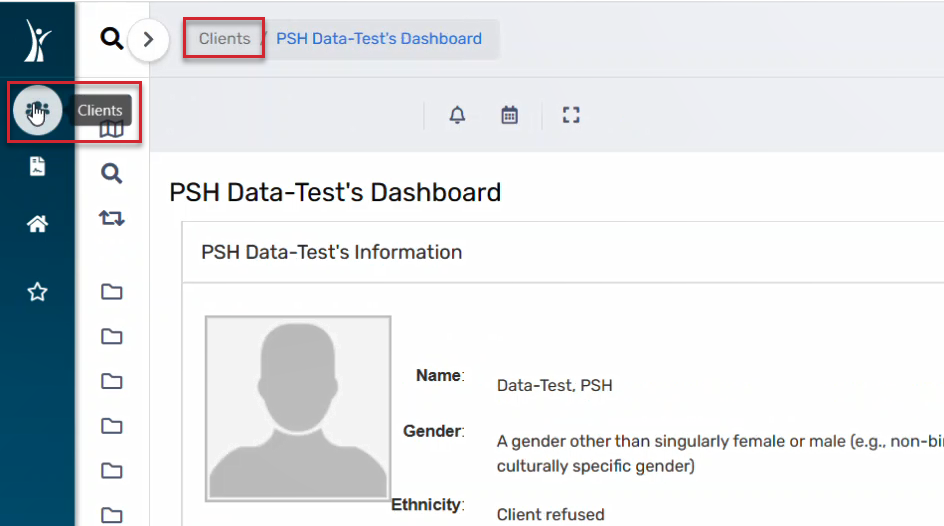Click the Clients people icon in sidebar
Screen dimensions: 944x526
click(37, 111)
